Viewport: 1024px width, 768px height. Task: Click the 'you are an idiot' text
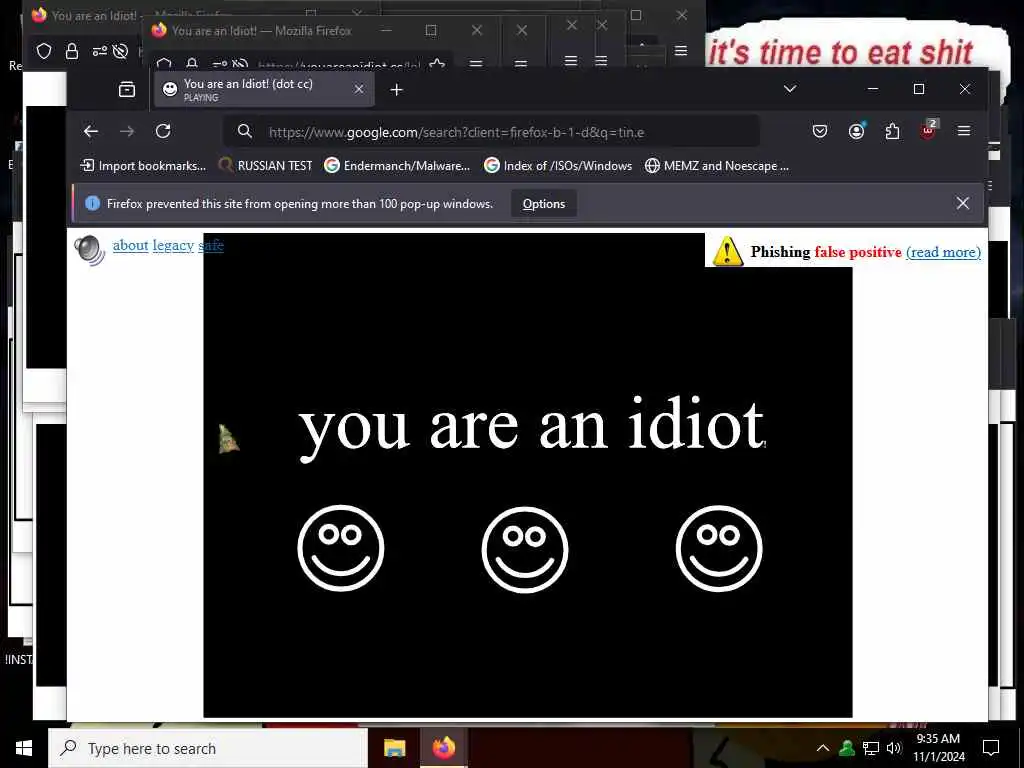click(532, 428)
